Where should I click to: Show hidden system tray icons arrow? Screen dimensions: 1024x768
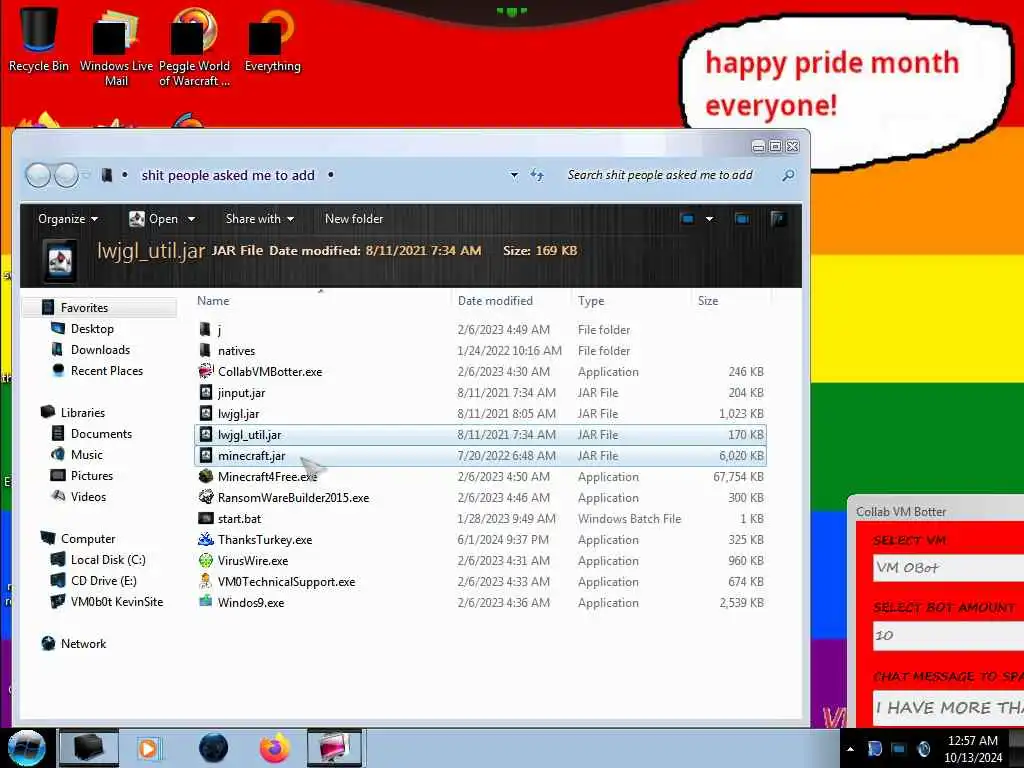[x=850, y=749]
